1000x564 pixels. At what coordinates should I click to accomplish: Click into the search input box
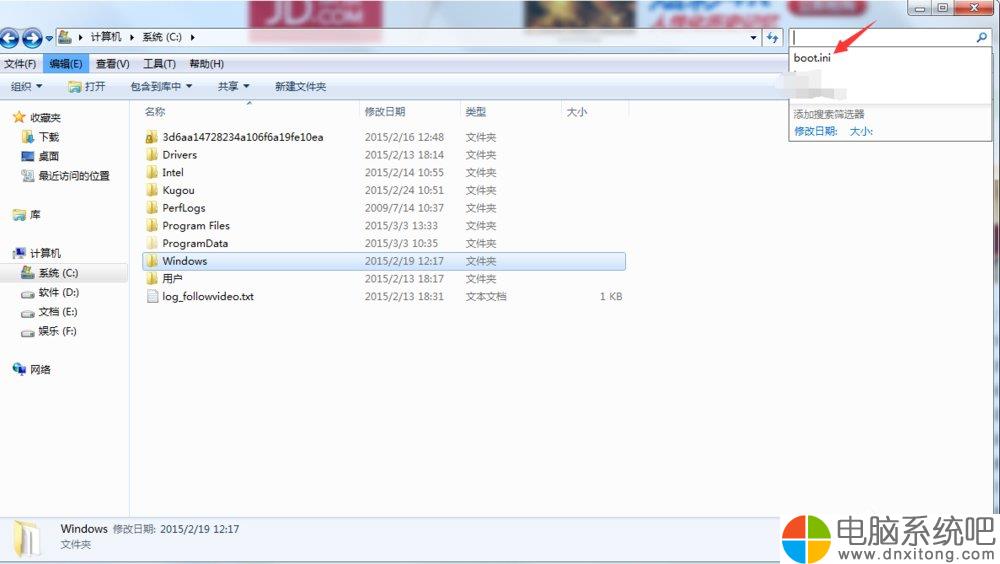click(x=881, y=38)
